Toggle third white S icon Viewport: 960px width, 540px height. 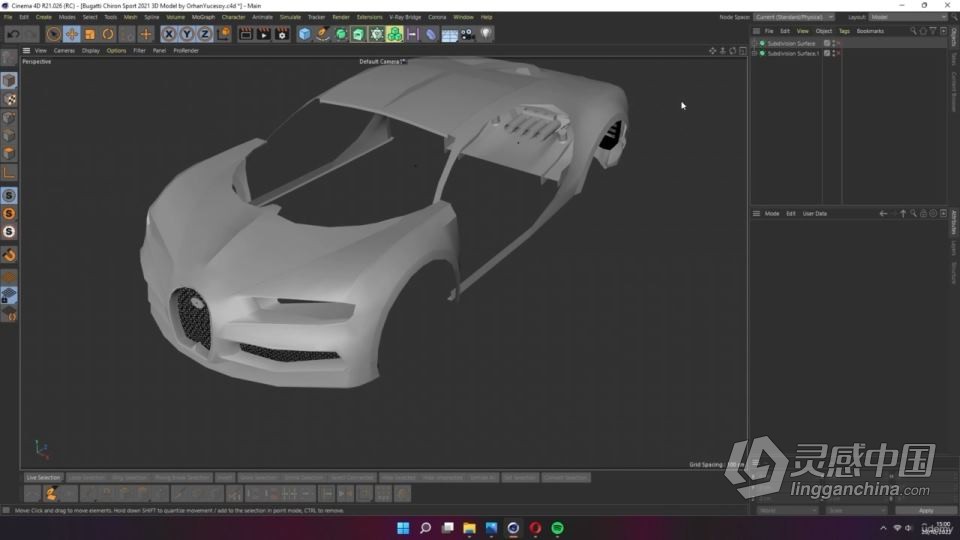click(x=9, y=231)
